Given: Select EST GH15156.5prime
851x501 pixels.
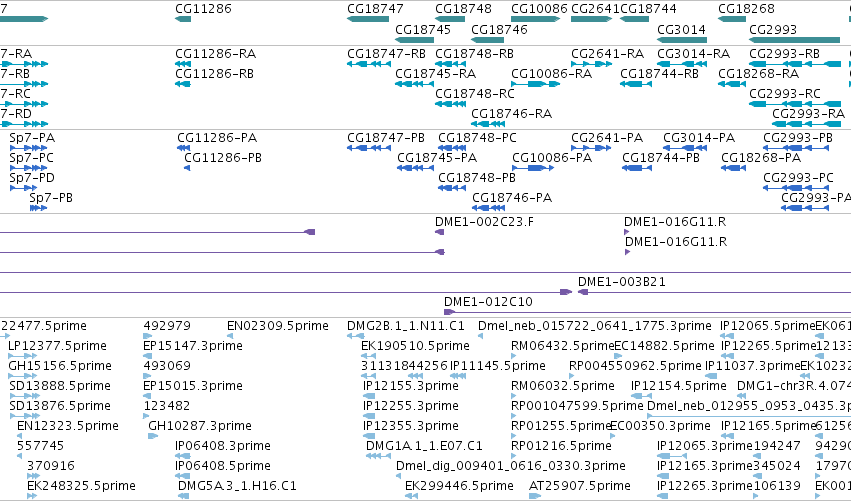Looking at the screenshot, I should [60, 366].
